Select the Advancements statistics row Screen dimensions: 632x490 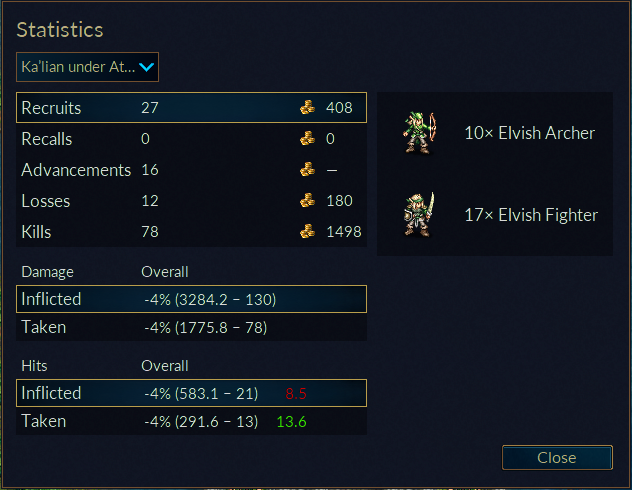pyautogui.click(x=191, y=170)
